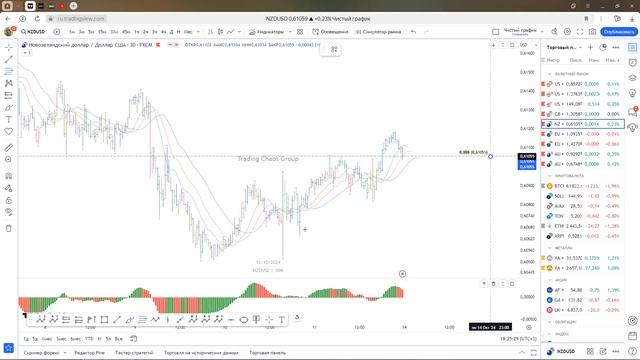Take a chart snapshot with camera
The height and width of the screenshot is (360, 640).
[x=592, y=31]
